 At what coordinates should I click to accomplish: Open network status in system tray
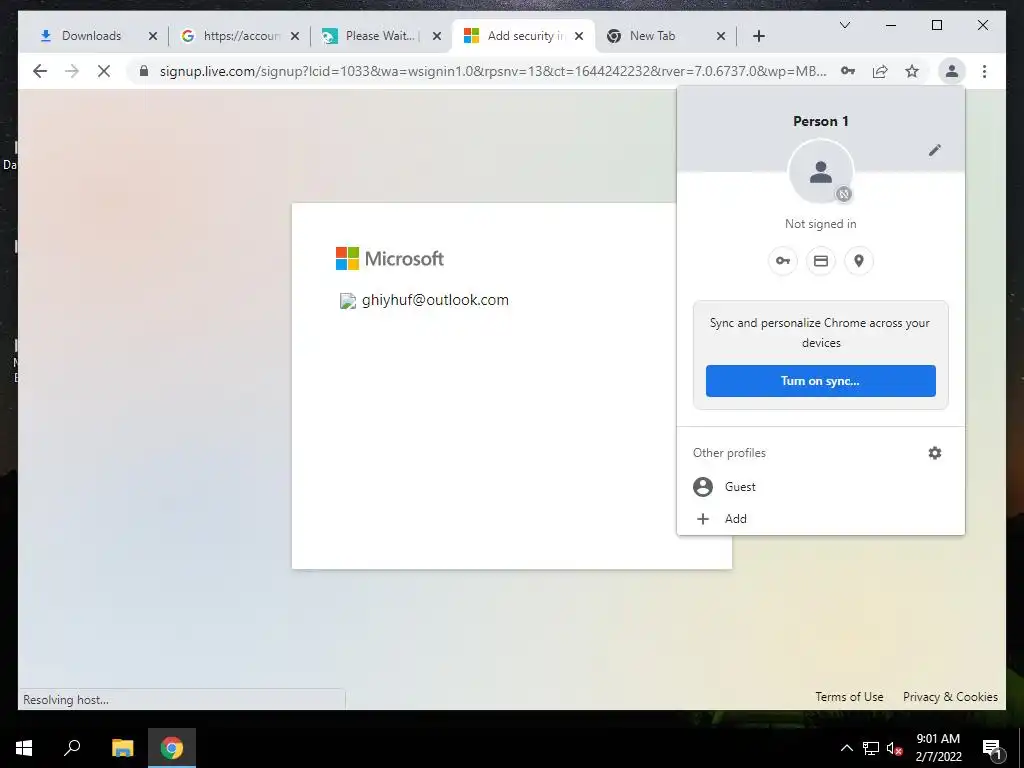(x=871, y=748)
